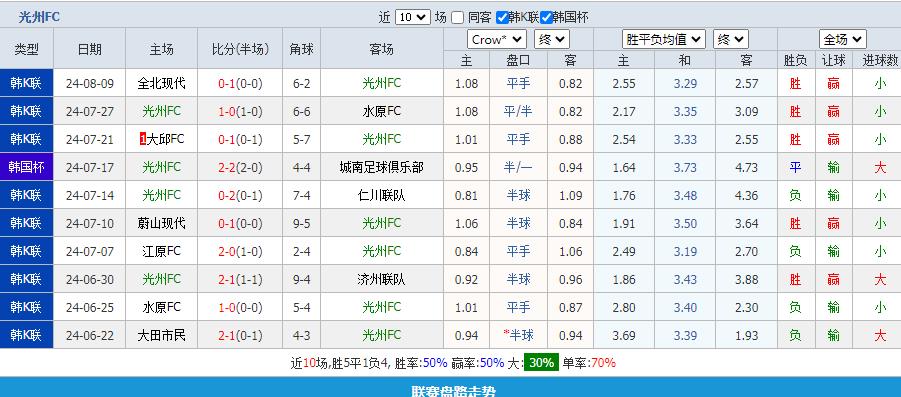This screenshot has height=397, width=901.
Task: Click the 平 result on 24-07-17
Action: (x=795, y=167)
